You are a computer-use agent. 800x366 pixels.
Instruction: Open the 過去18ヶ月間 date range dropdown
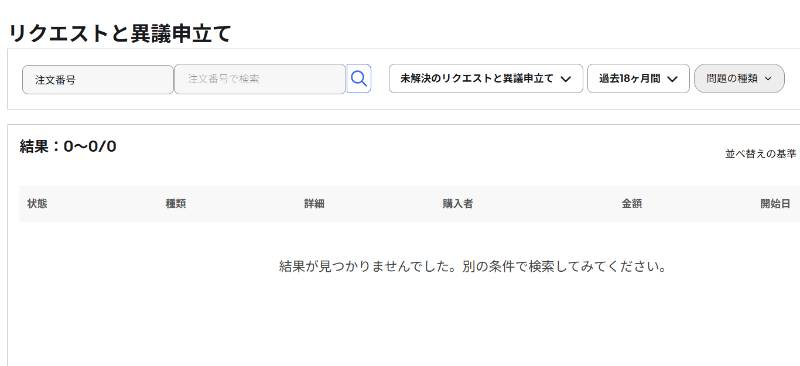(638, 79)
